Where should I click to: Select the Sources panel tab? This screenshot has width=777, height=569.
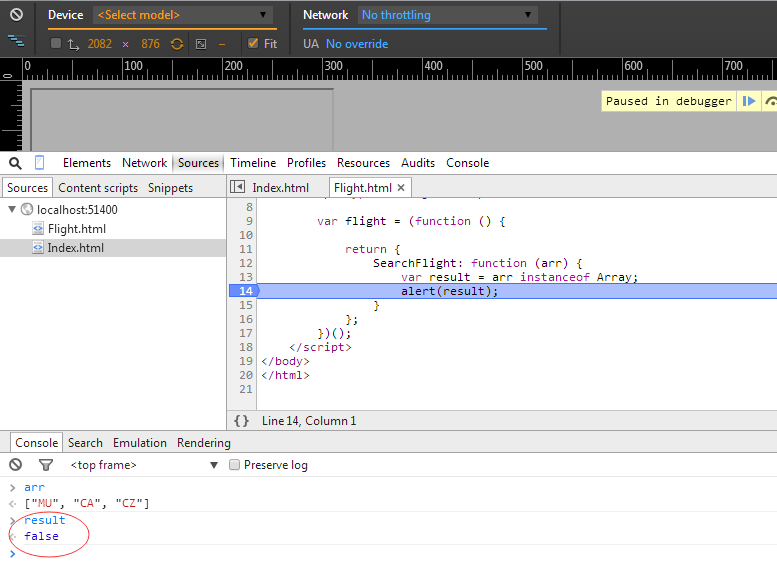tap(198, 163)
